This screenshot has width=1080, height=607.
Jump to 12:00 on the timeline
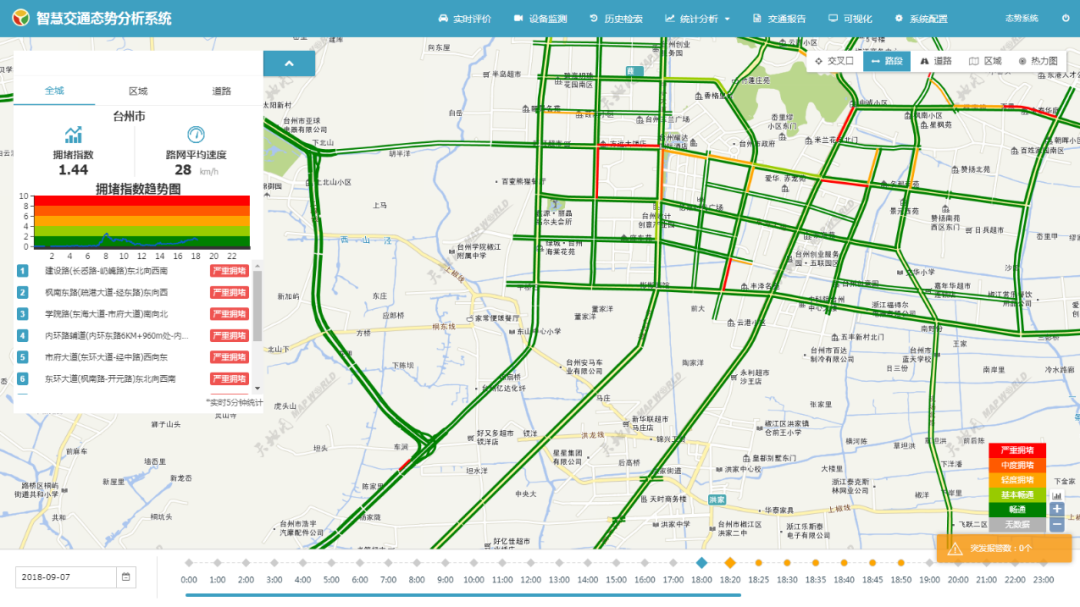pyautogui.click(x=530, y=563)
